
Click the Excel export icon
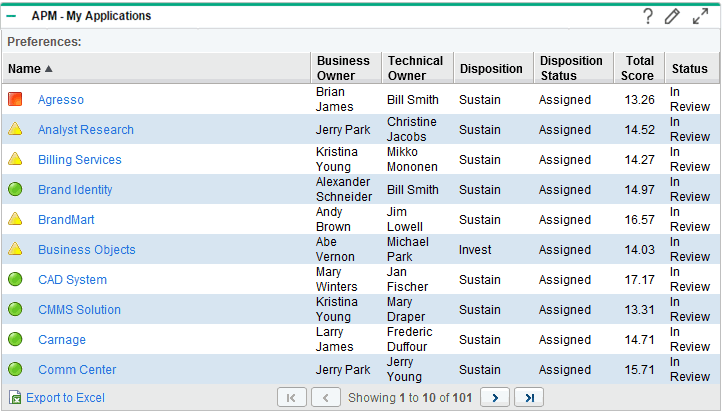coord(15,398)
